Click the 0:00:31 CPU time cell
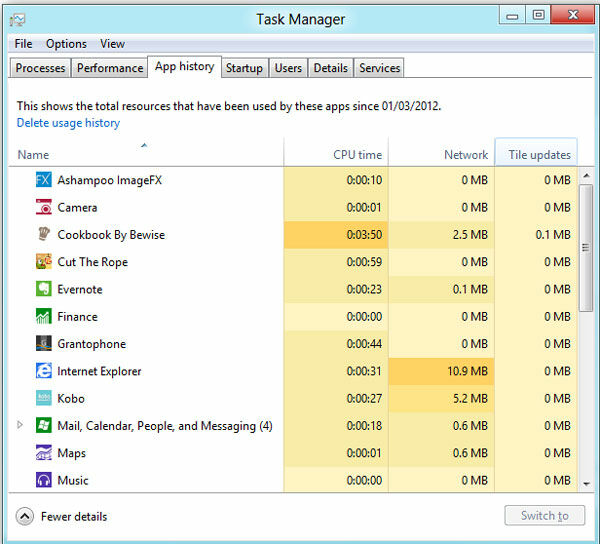600x544 pixels. point(336,371)
